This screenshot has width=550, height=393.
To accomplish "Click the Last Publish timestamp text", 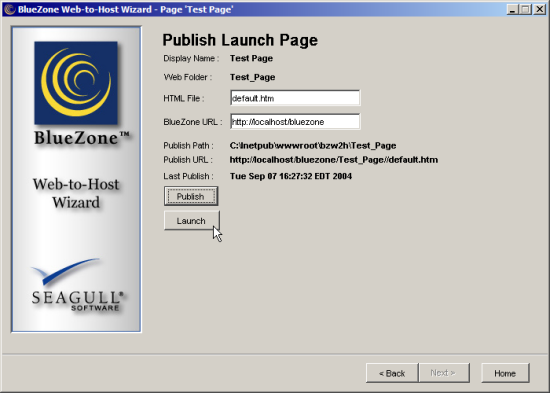I will coord(291,176).
